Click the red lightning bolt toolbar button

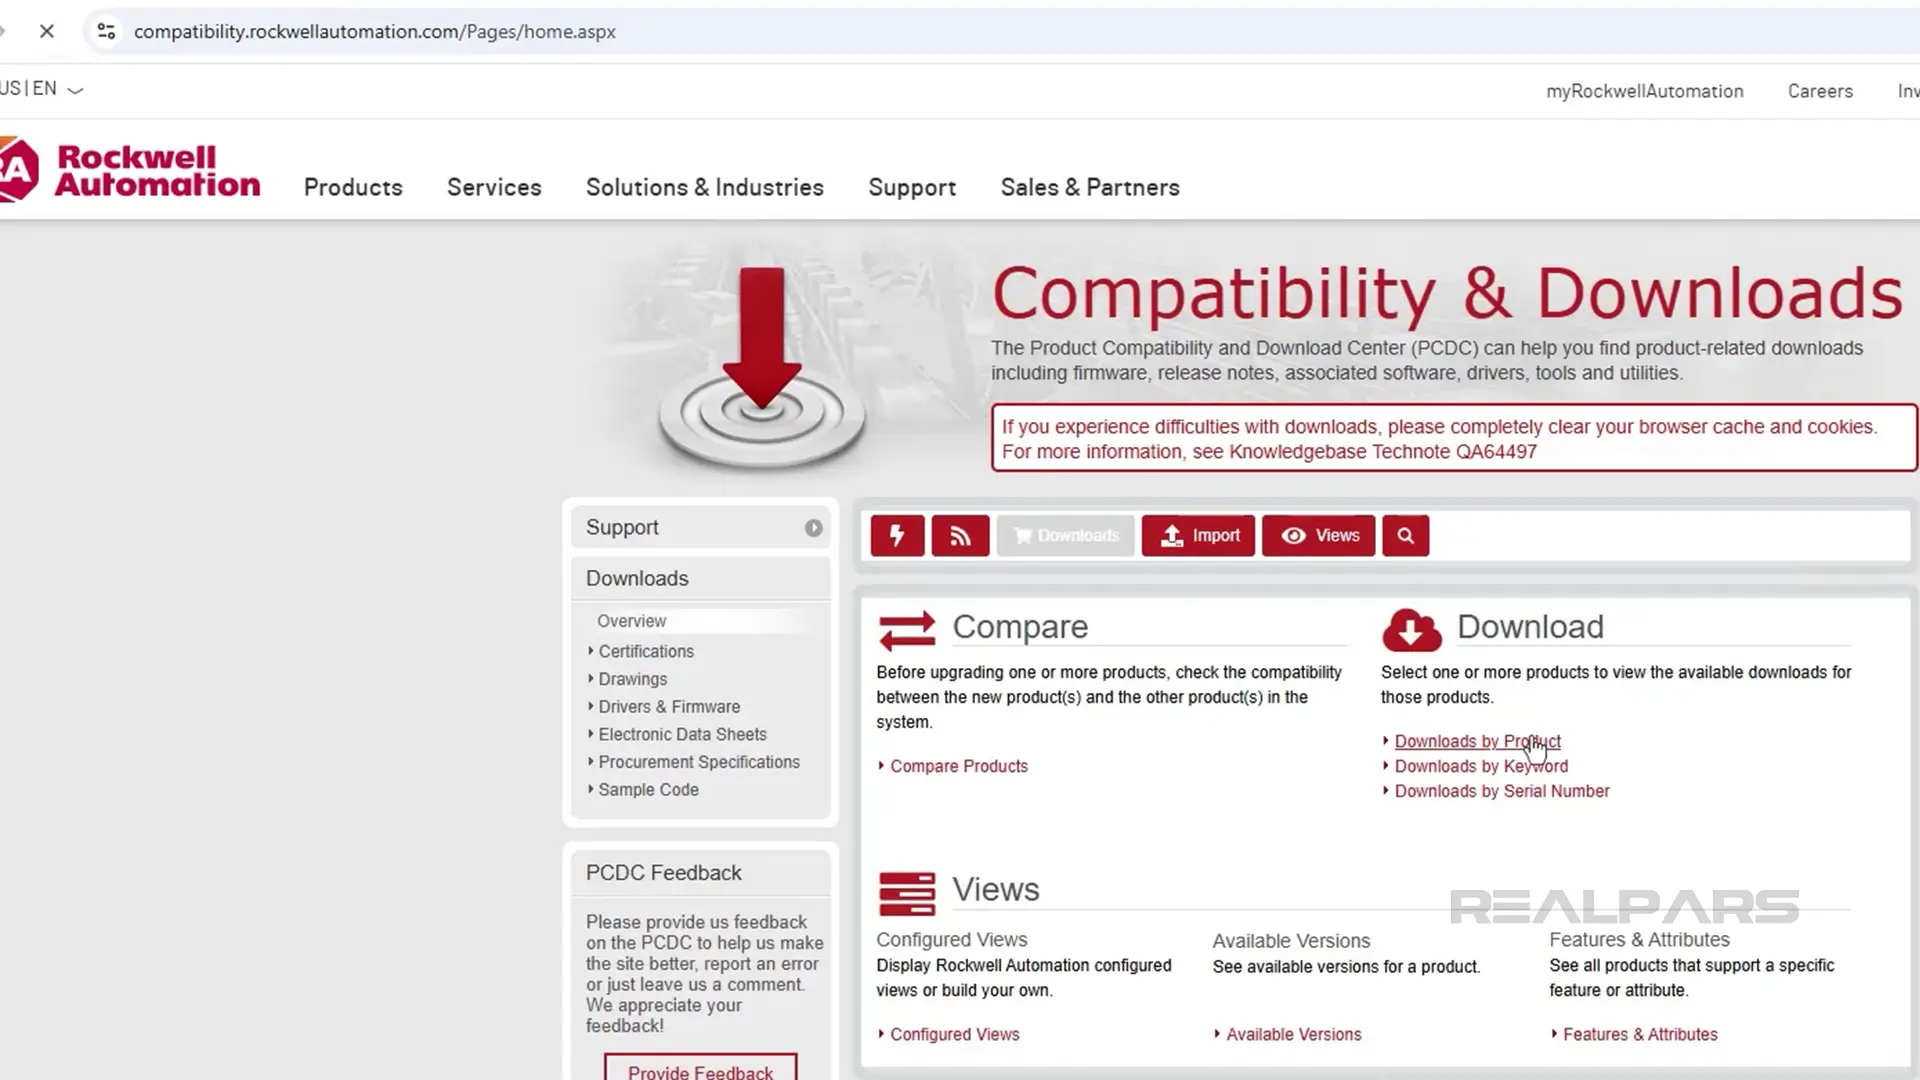click(x=897, y=536)
